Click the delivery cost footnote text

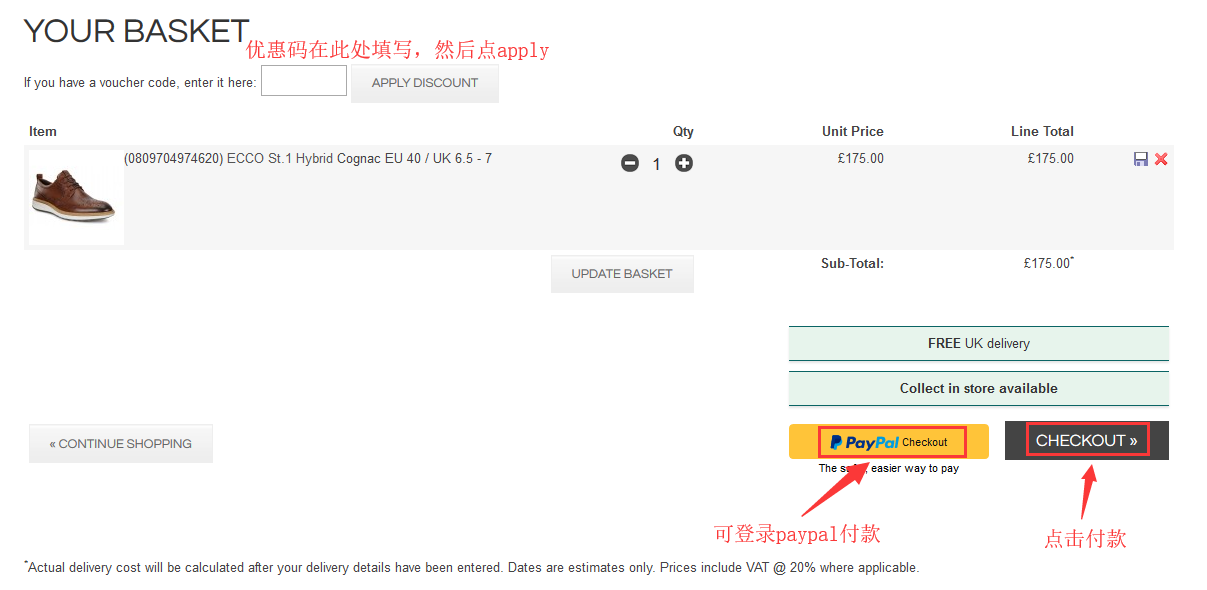click(471, 567)
